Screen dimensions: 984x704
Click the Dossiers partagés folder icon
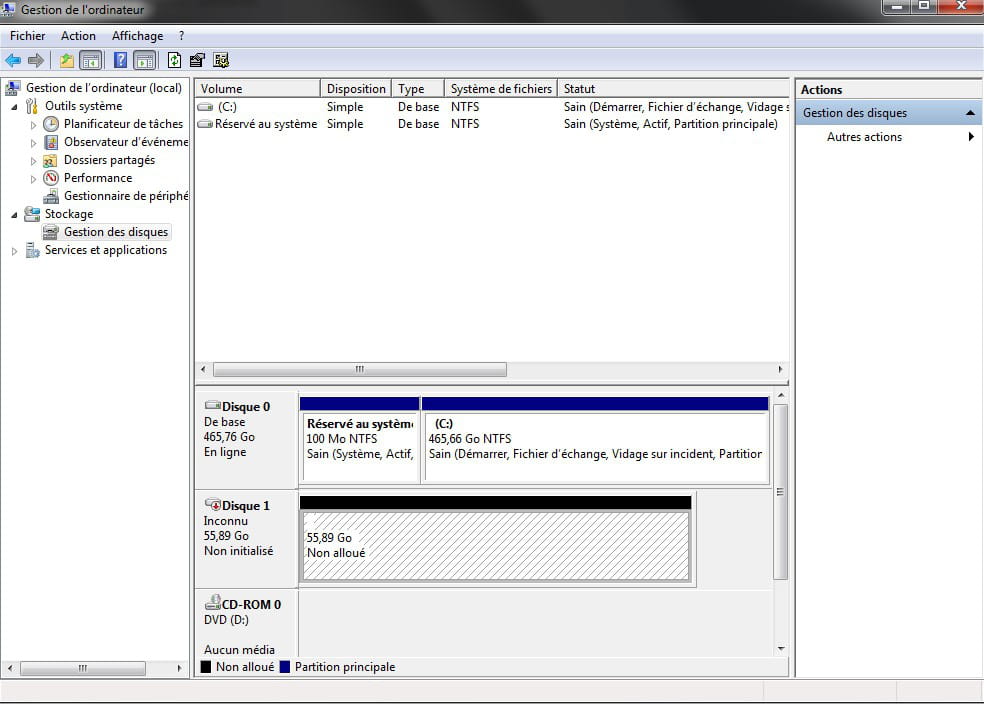click(x=51, y=161)
